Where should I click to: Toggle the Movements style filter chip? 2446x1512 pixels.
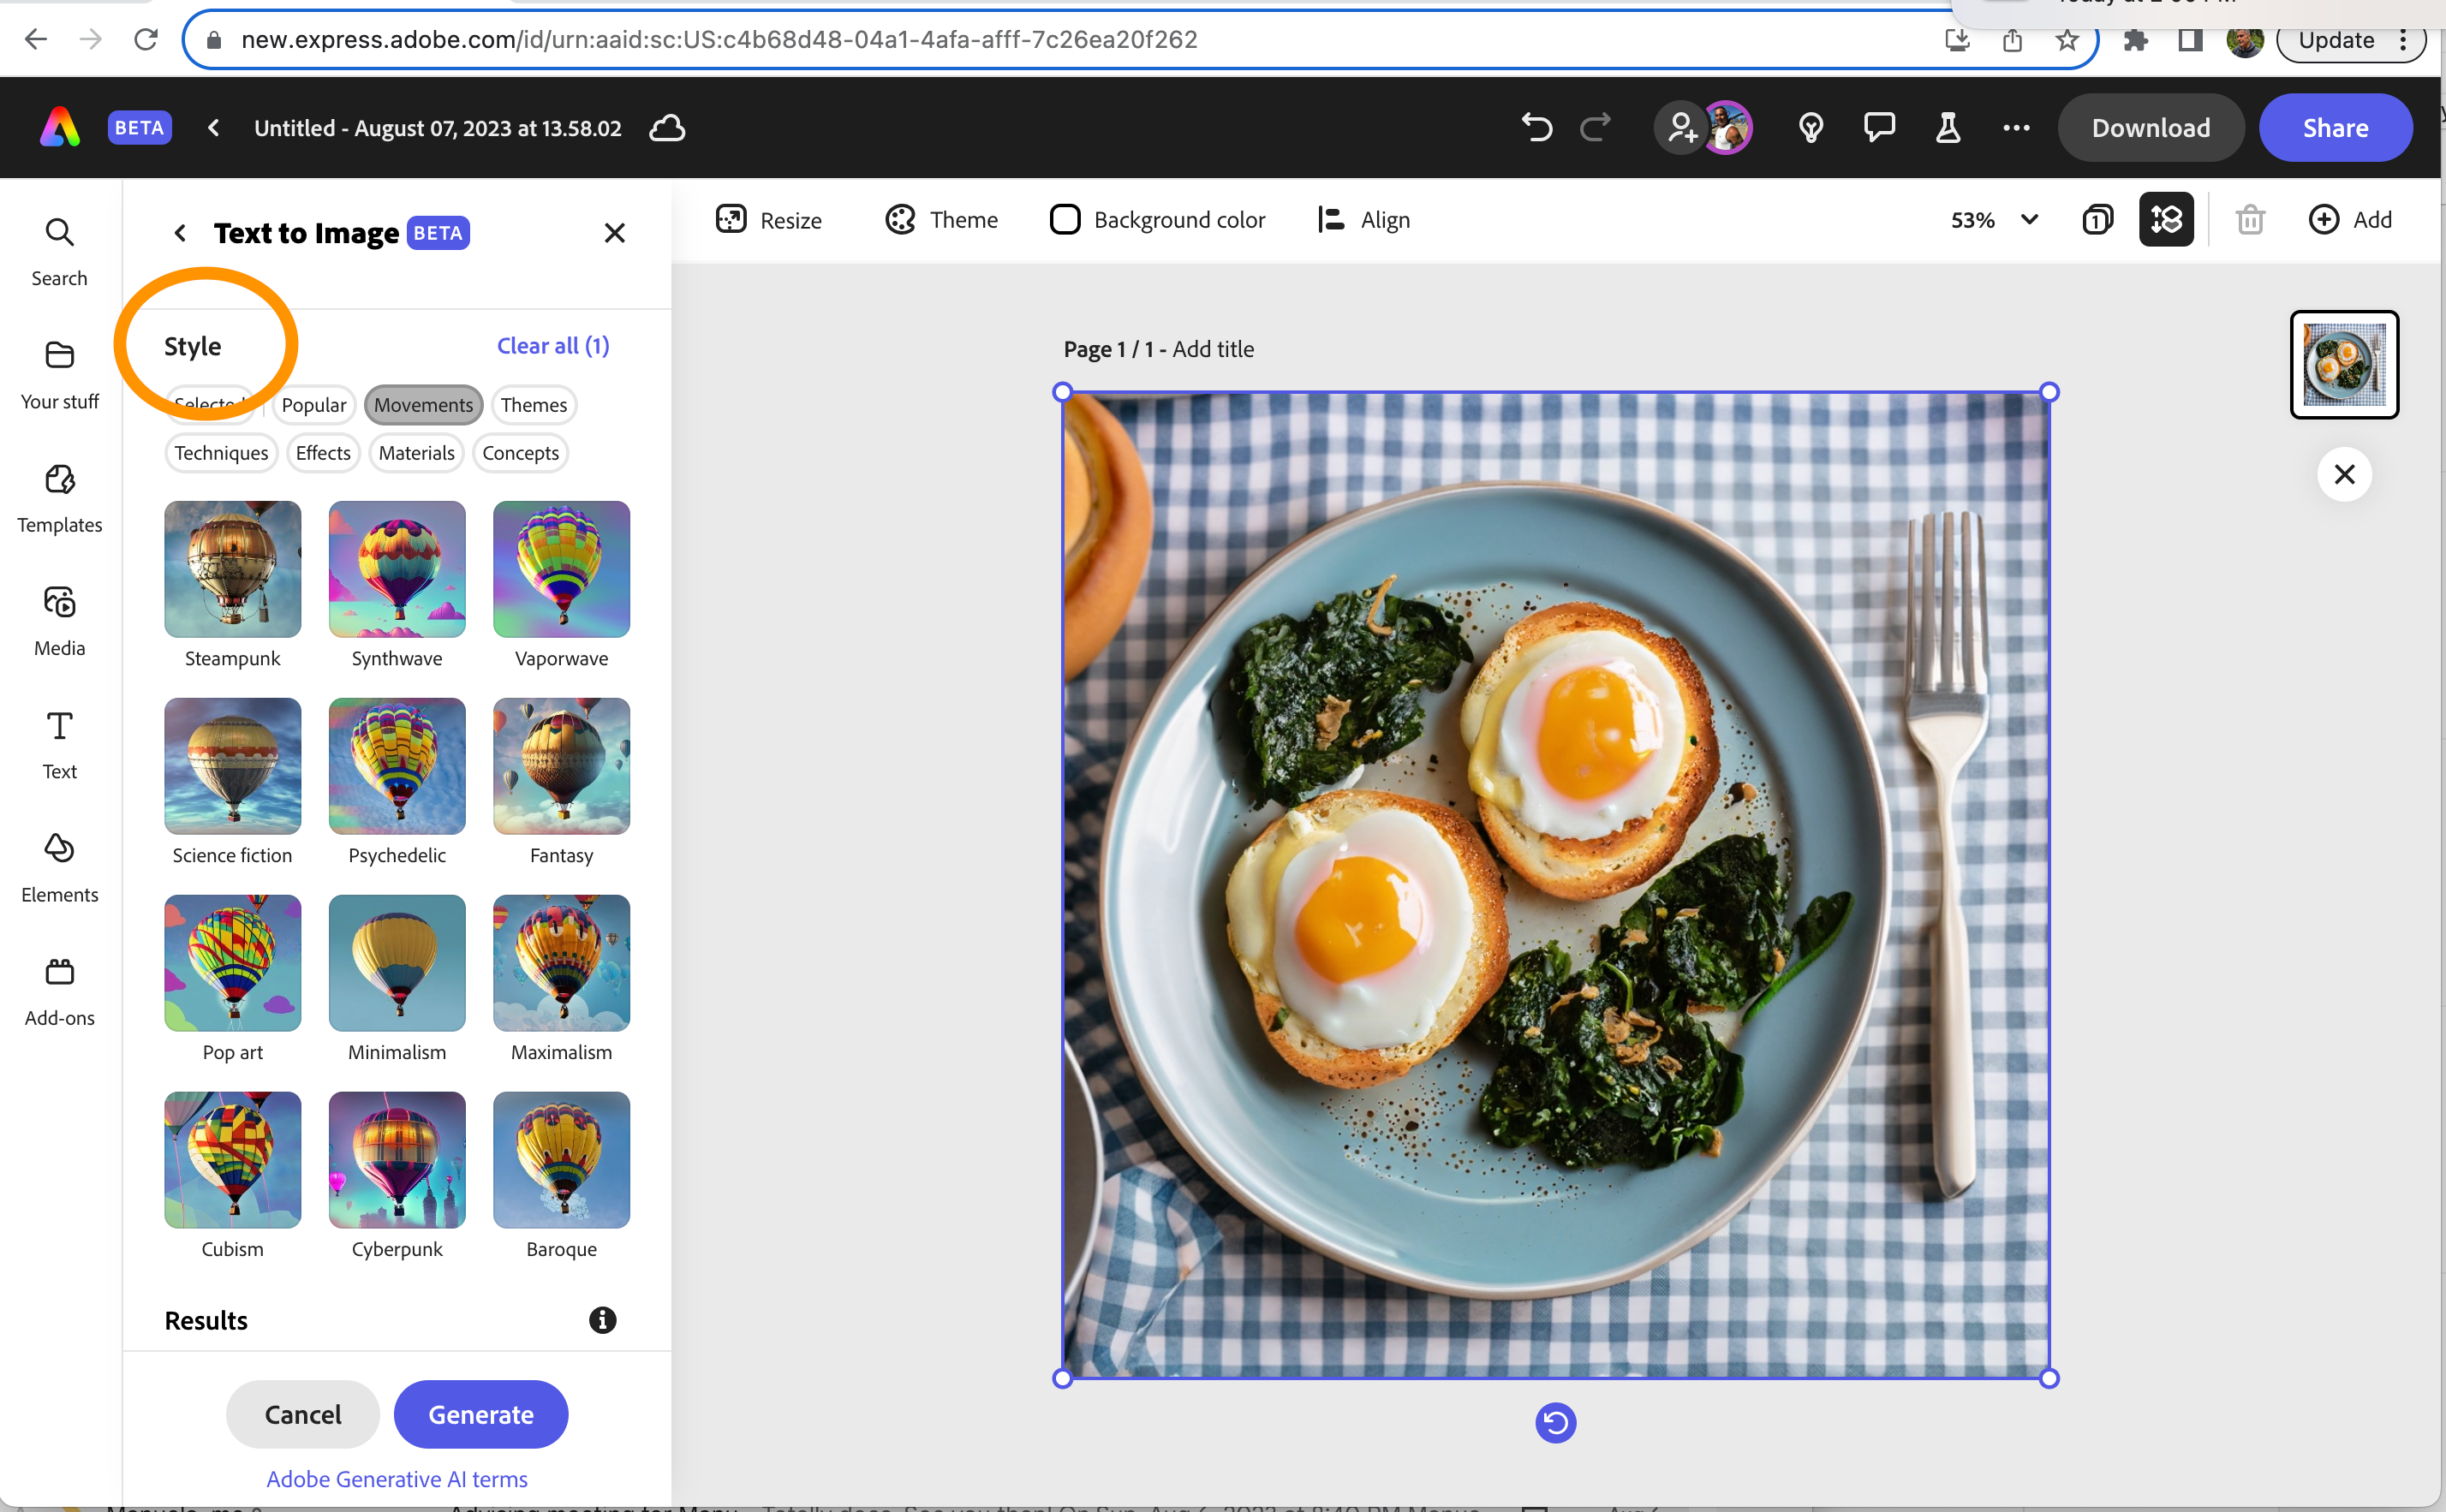click(423, 405)
